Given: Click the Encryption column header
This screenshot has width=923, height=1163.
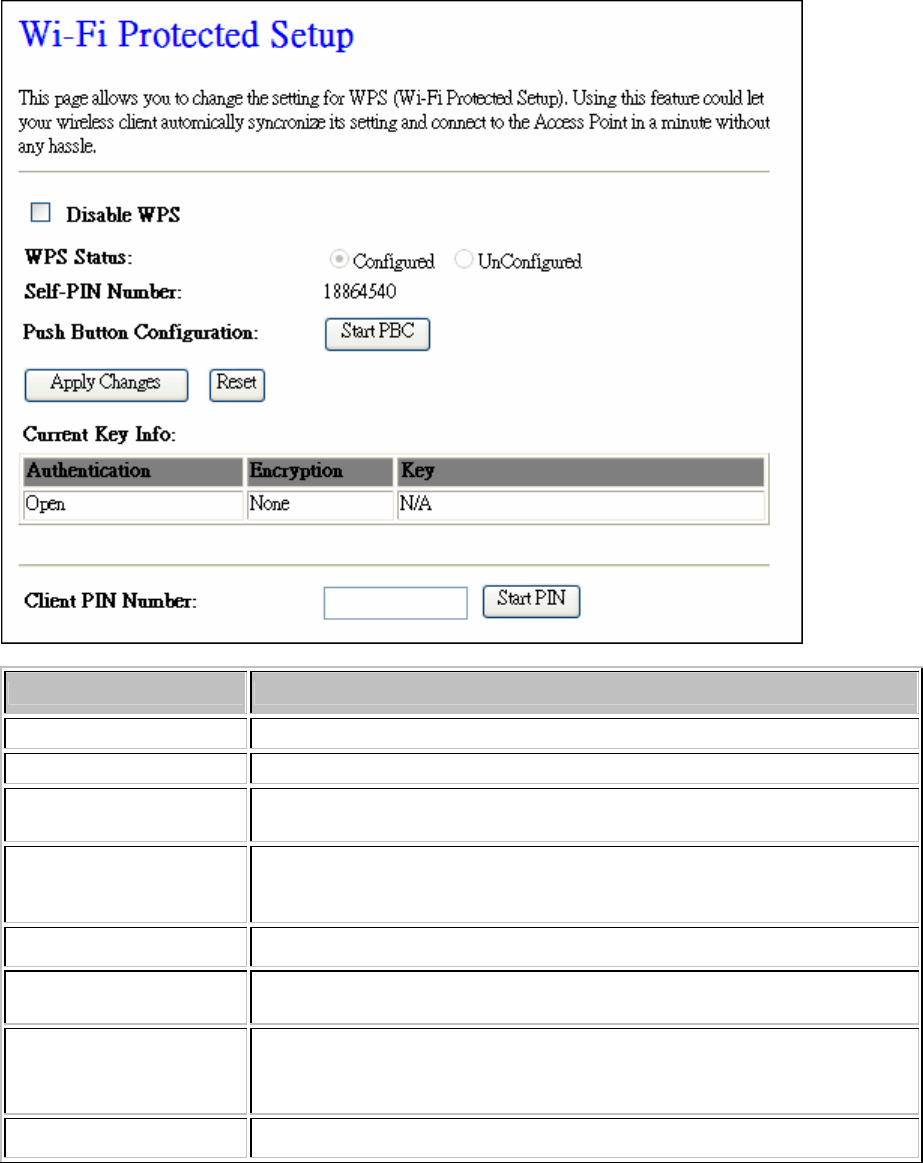Looking at the screenshot, I should tap(320, 472).
